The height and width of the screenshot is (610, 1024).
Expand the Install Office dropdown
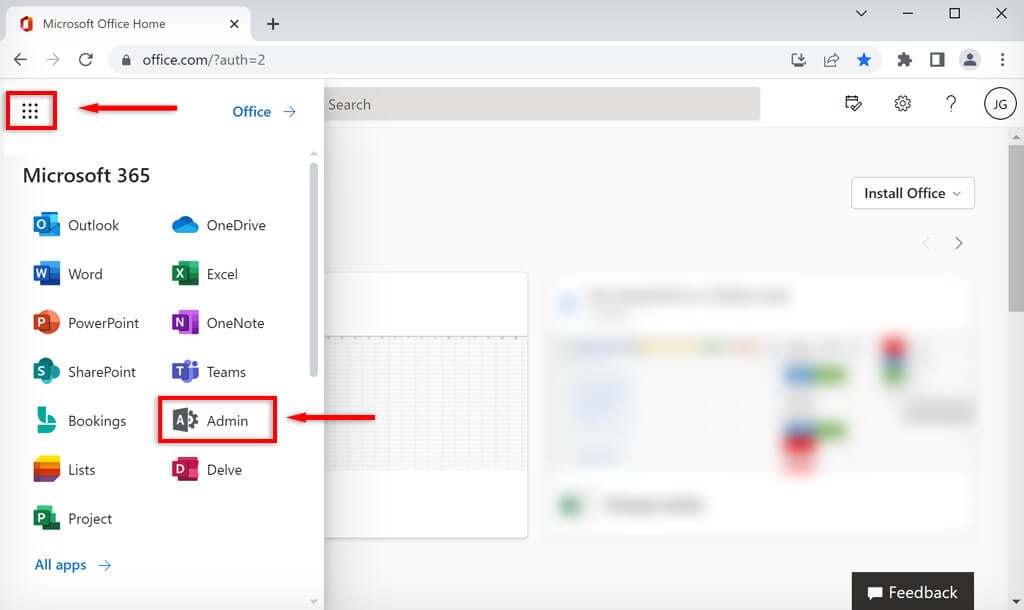click(912, 193)
